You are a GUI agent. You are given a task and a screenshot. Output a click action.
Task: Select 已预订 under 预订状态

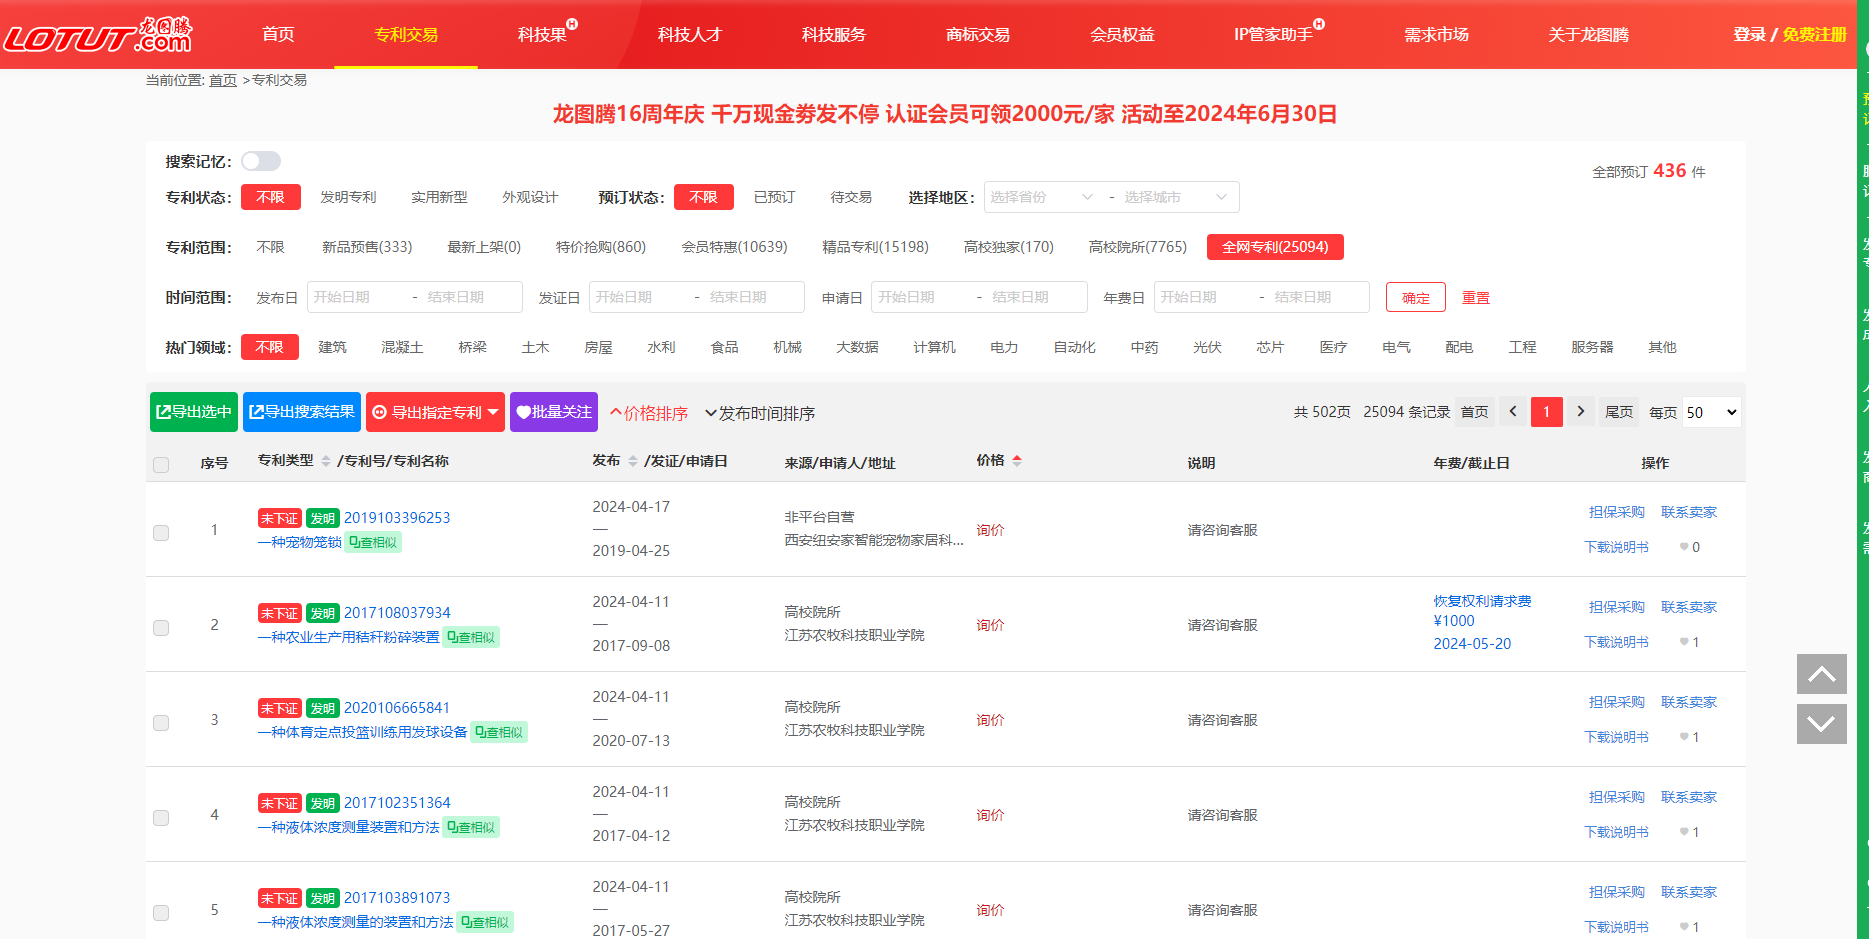[x=774, y=197]
